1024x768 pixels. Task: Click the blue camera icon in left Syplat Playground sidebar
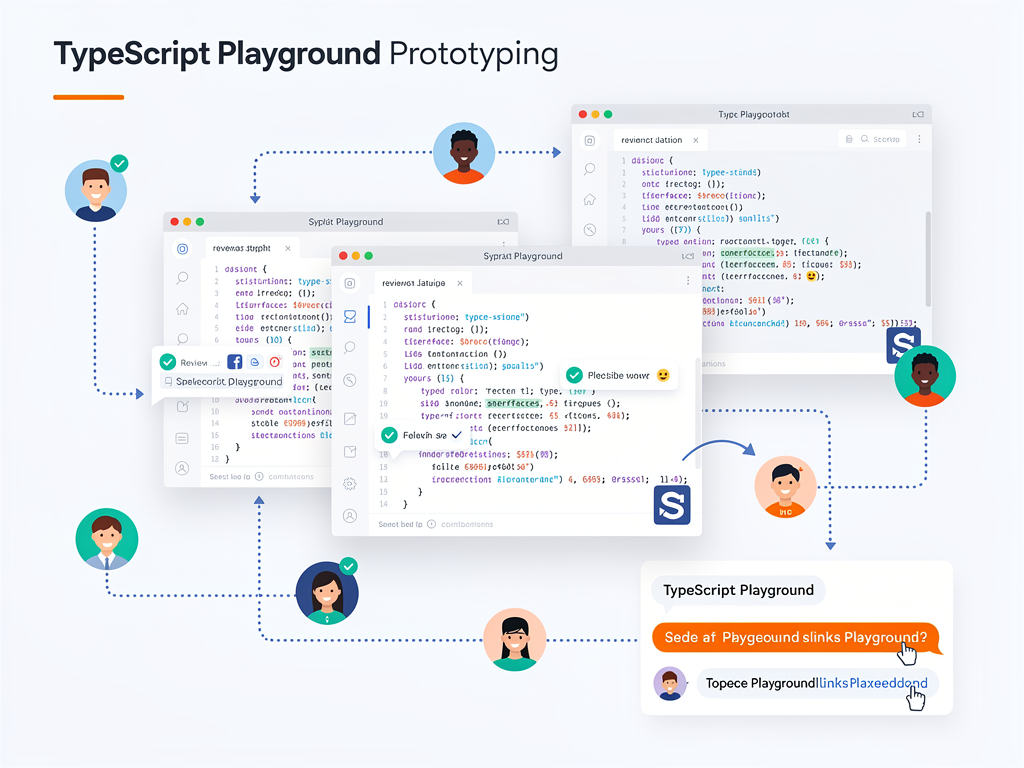tap(182, 249)
